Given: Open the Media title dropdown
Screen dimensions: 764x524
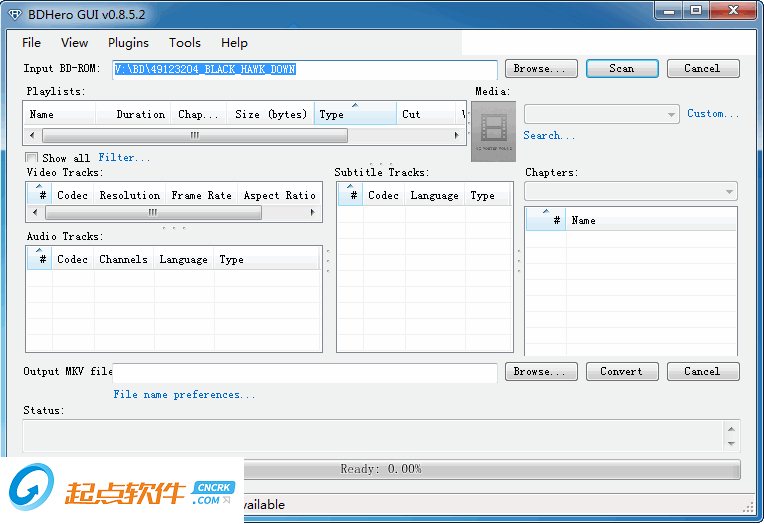Looking at the screenshot, I should pyautogui.click(x=602, y=115).
